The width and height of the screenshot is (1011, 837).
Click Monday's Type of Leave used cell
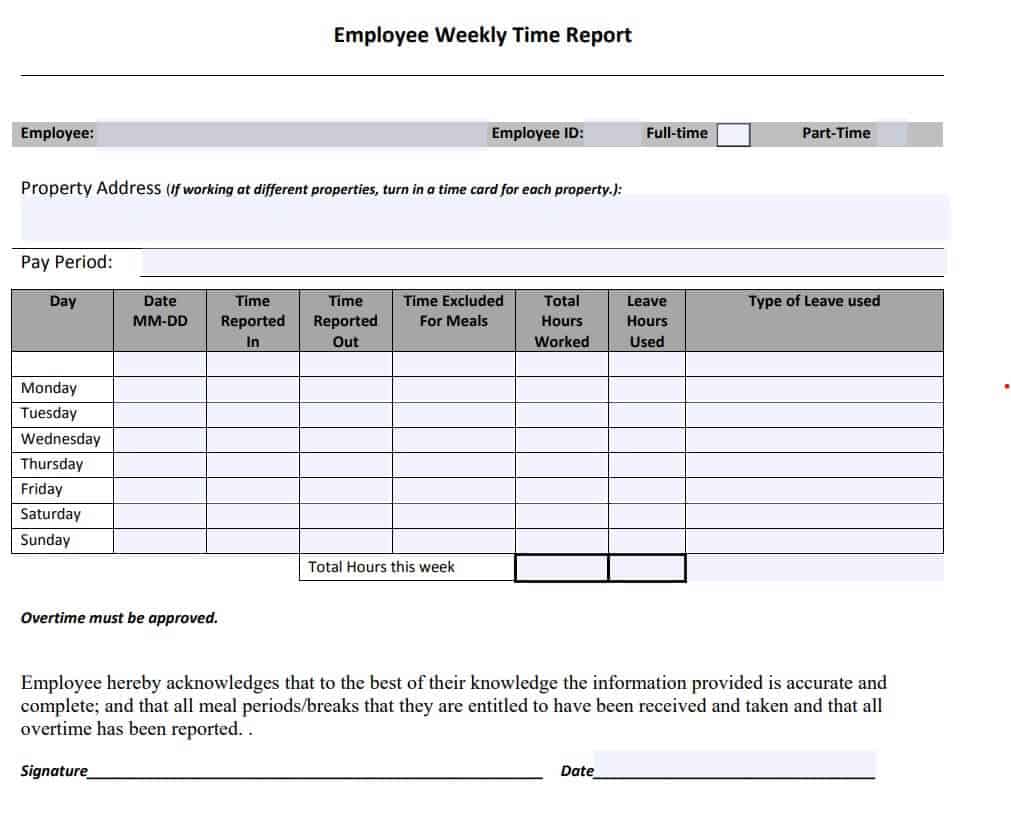[814, 389]
